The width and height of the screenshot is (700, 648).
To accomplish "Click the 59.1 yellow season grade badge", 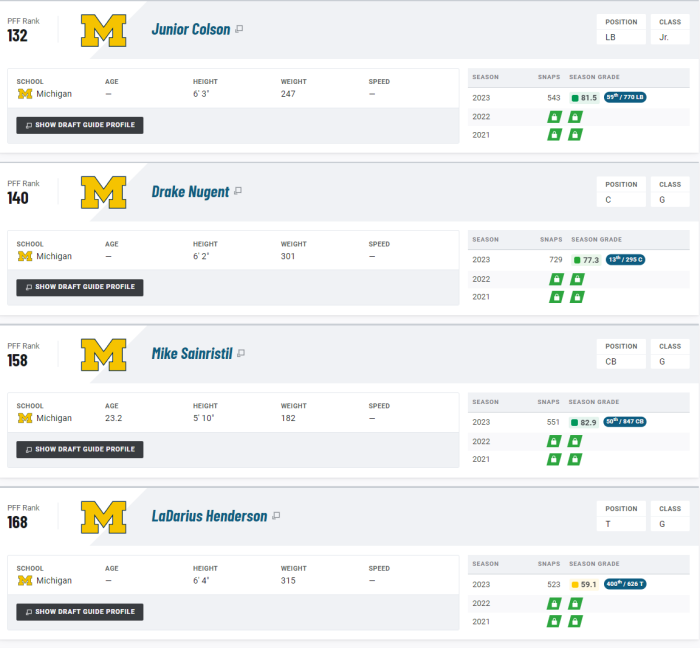I will click(x=584, y=584).
